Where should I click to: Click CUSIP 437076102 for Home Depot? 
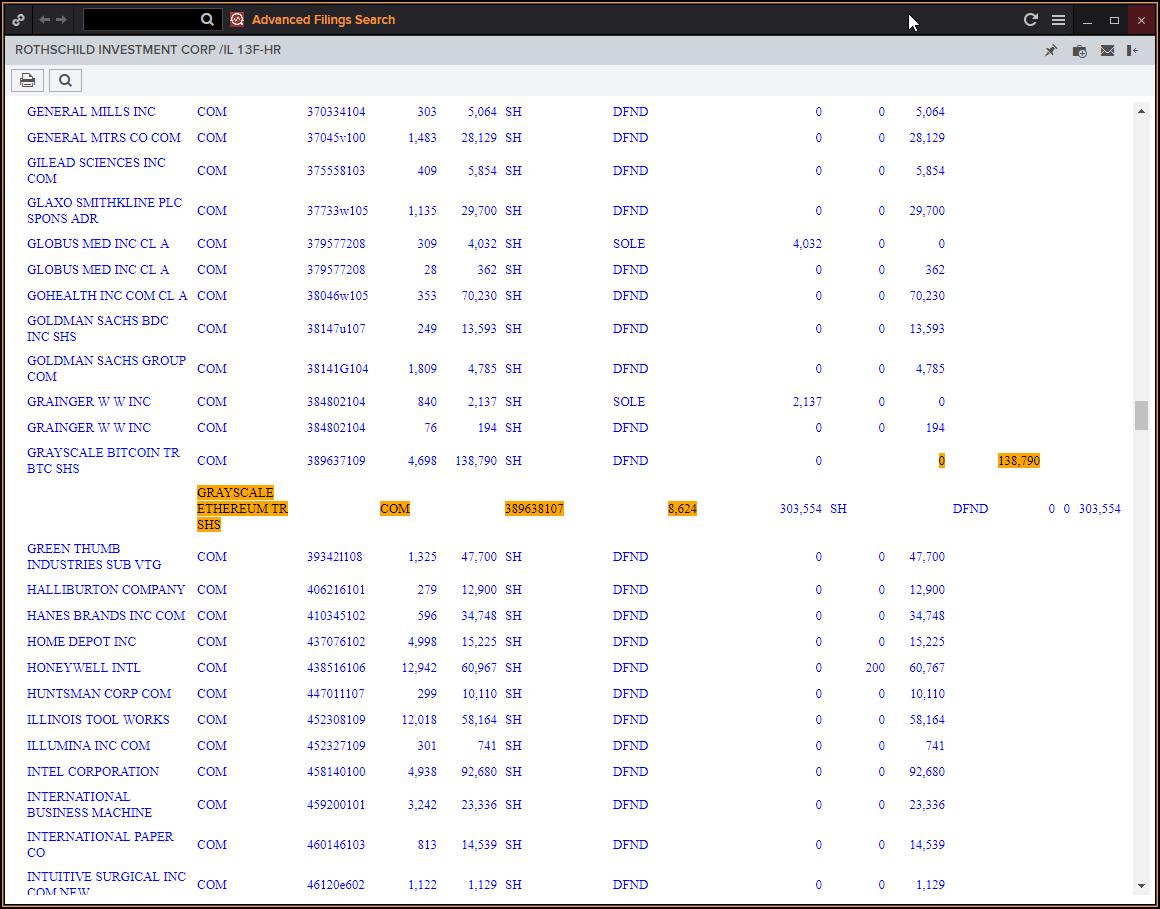coord(336,642)
